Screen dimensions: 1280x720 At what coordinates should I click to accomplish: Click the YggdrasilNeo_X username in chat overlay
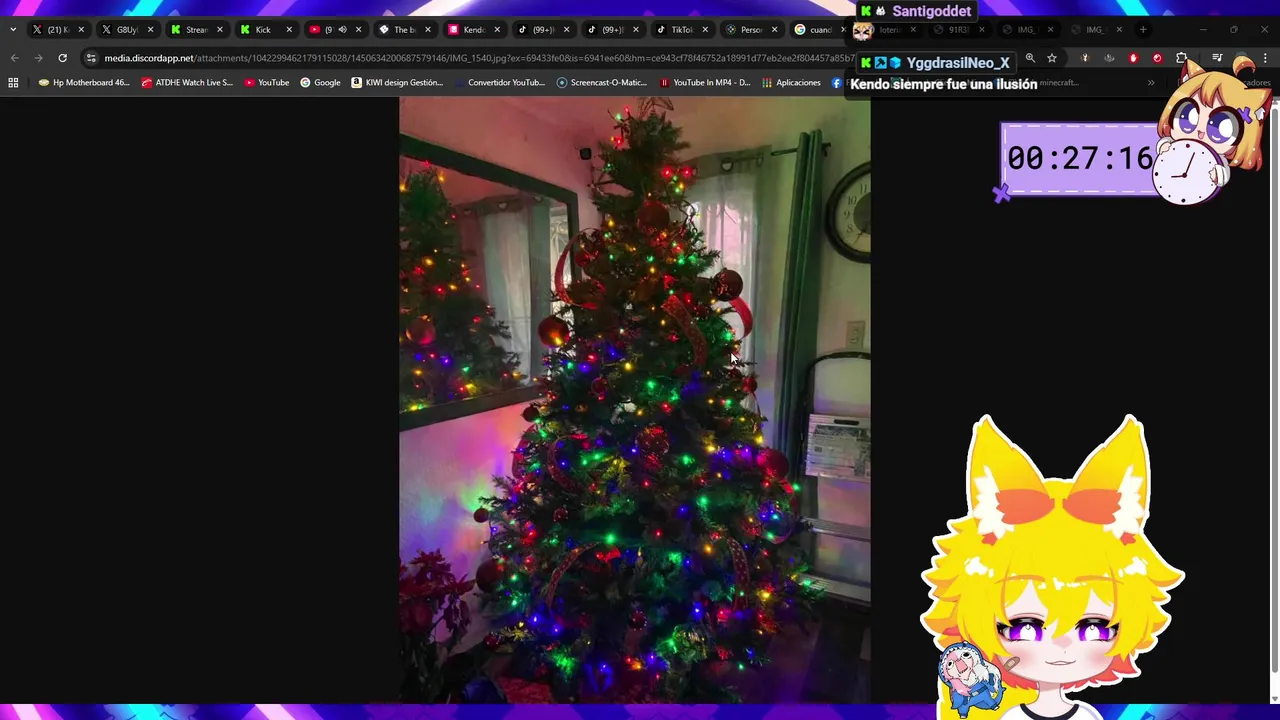958,63
